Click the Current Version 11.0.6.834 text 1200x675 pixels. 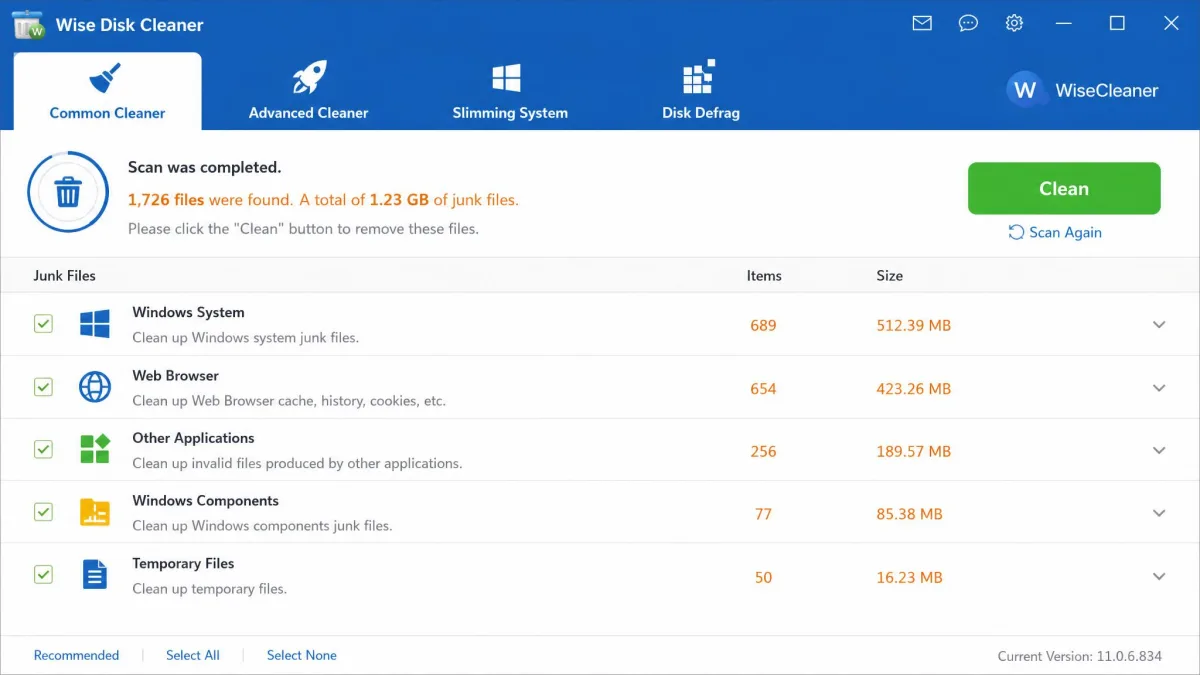1080,656
